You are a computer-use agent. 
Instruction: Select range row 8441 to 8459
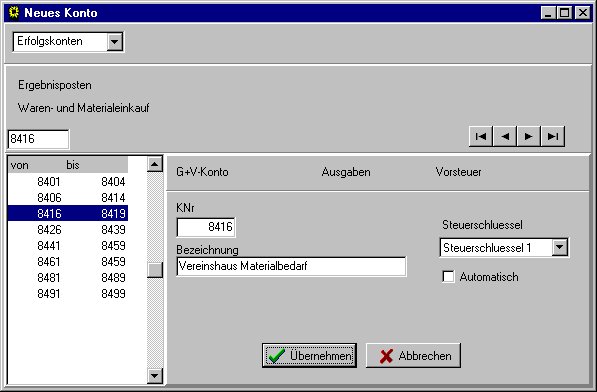(68, 245)
